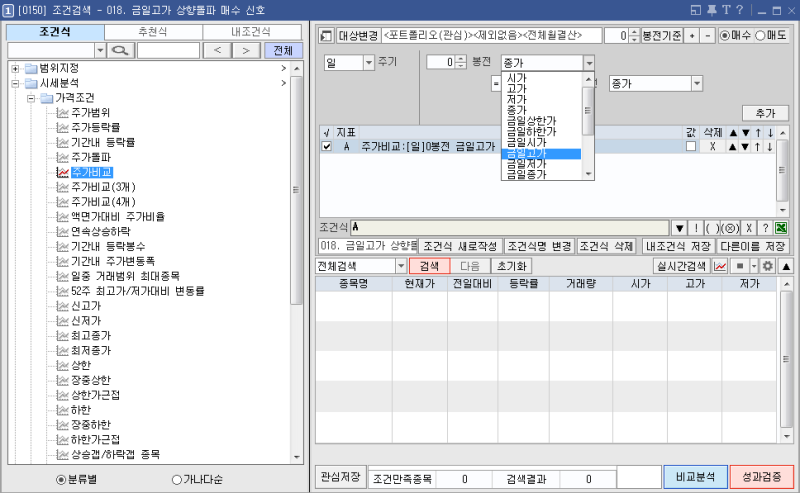The width and height of the screenshot is (800, 493).
Task: Click the T font icon in title bar
Action: pyautogui.click(x=726, y=10)
